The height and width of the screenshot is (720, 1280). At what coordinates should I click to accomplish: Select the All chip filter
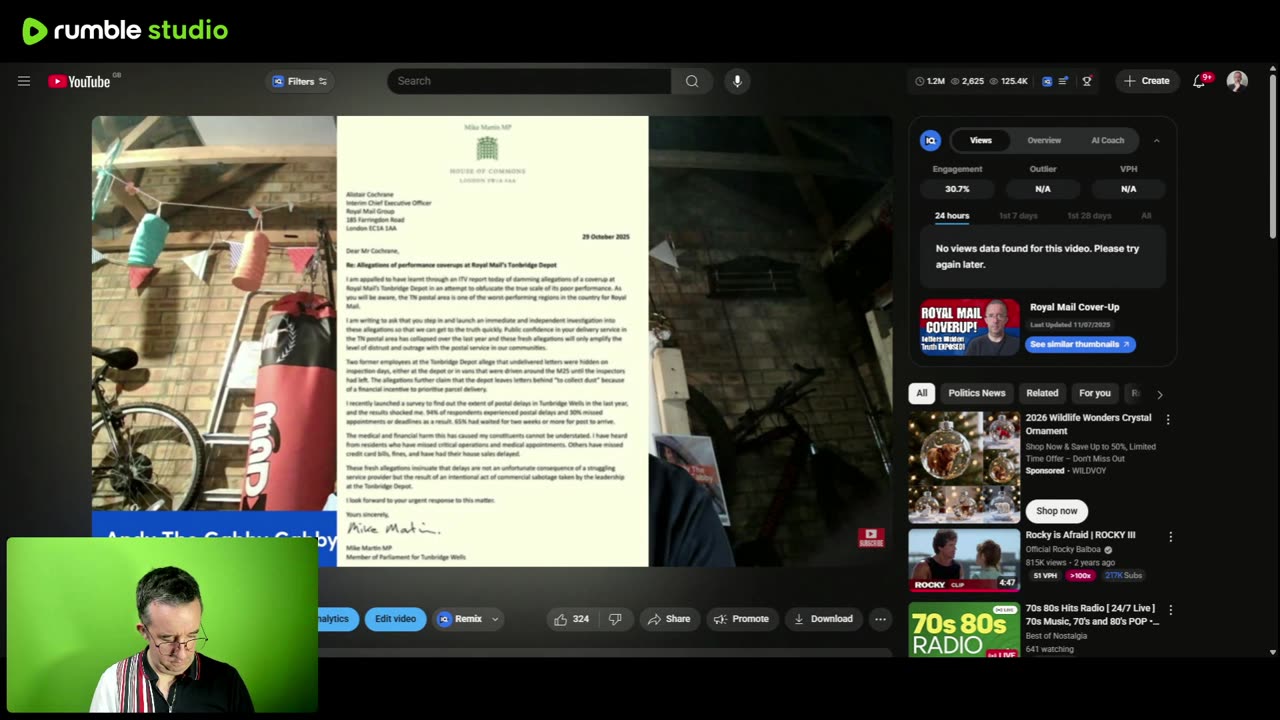[x=922, y=393]
